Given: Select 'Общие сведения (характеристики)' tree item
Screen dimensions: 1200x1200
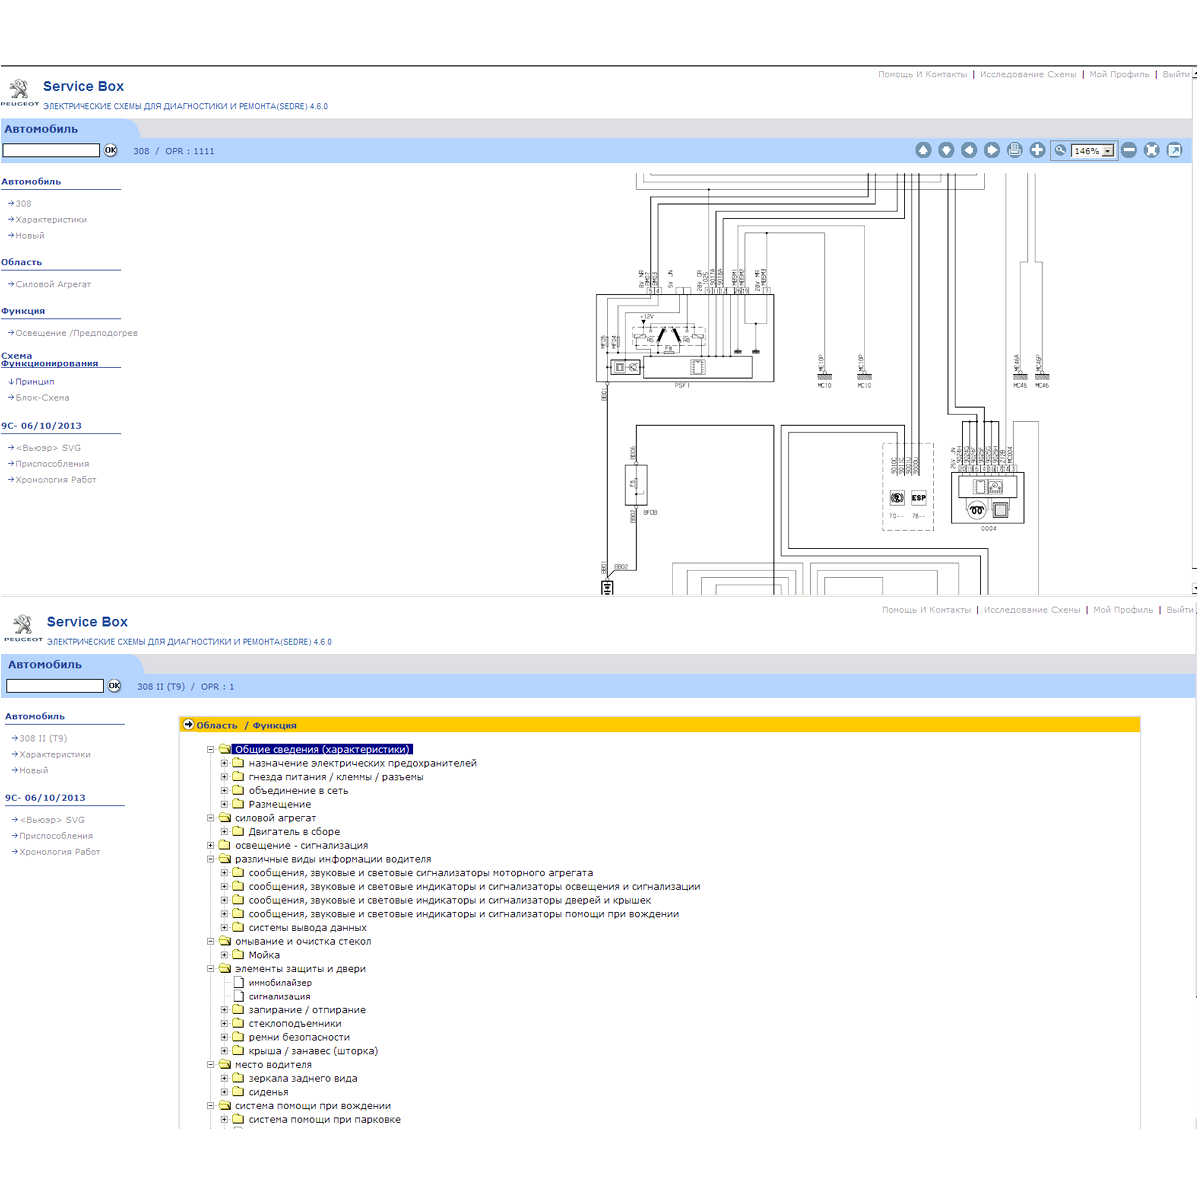Looking at the screenshot, I should (x=322, y=749).
